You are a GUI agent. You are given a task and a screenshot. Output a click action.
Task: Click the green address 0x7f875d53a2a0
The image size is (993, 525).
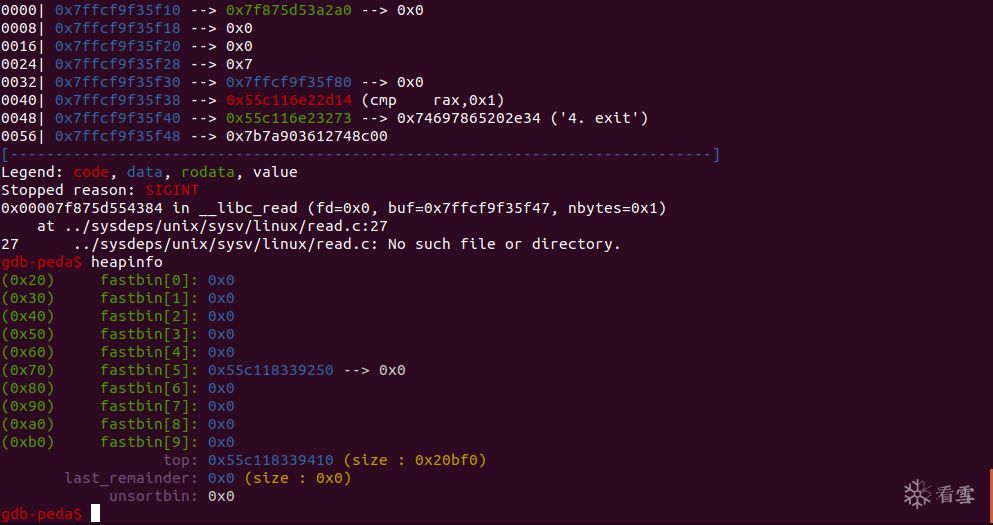(x=289, y=10)
